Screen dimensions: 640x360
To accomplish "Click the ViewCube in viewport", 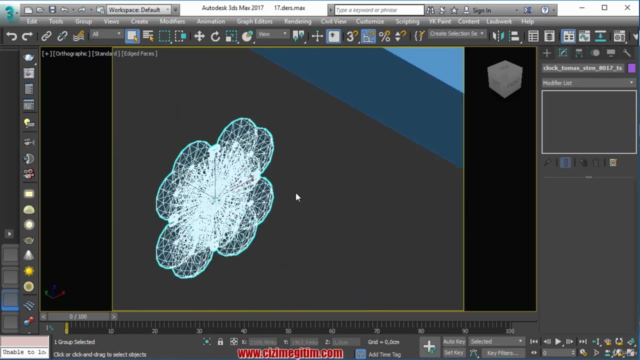I will [505, 79].
